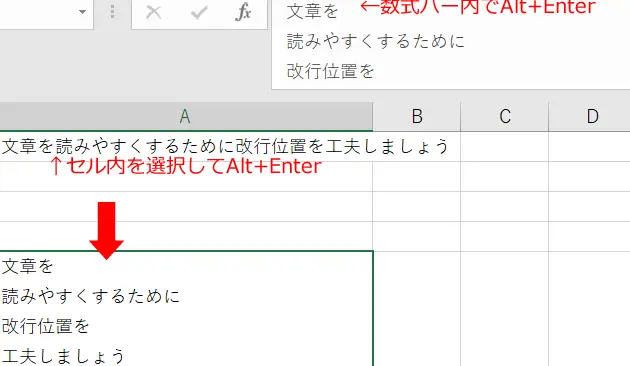Click the formula bar grip dots handle

pyautogui.click(x=112, y=12)
